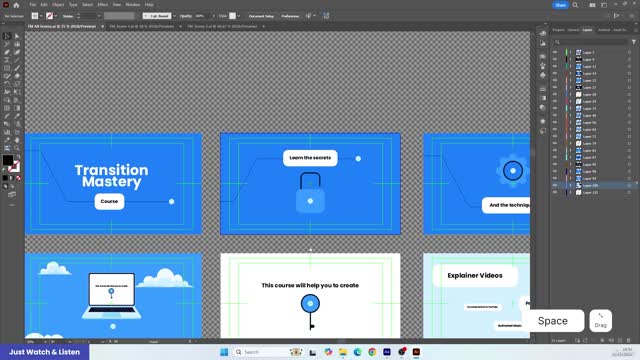The width and height of the screenshot is (640, 360).
Task: Select the Selection tool (black arrow)
Action: (x=7, y=36)
